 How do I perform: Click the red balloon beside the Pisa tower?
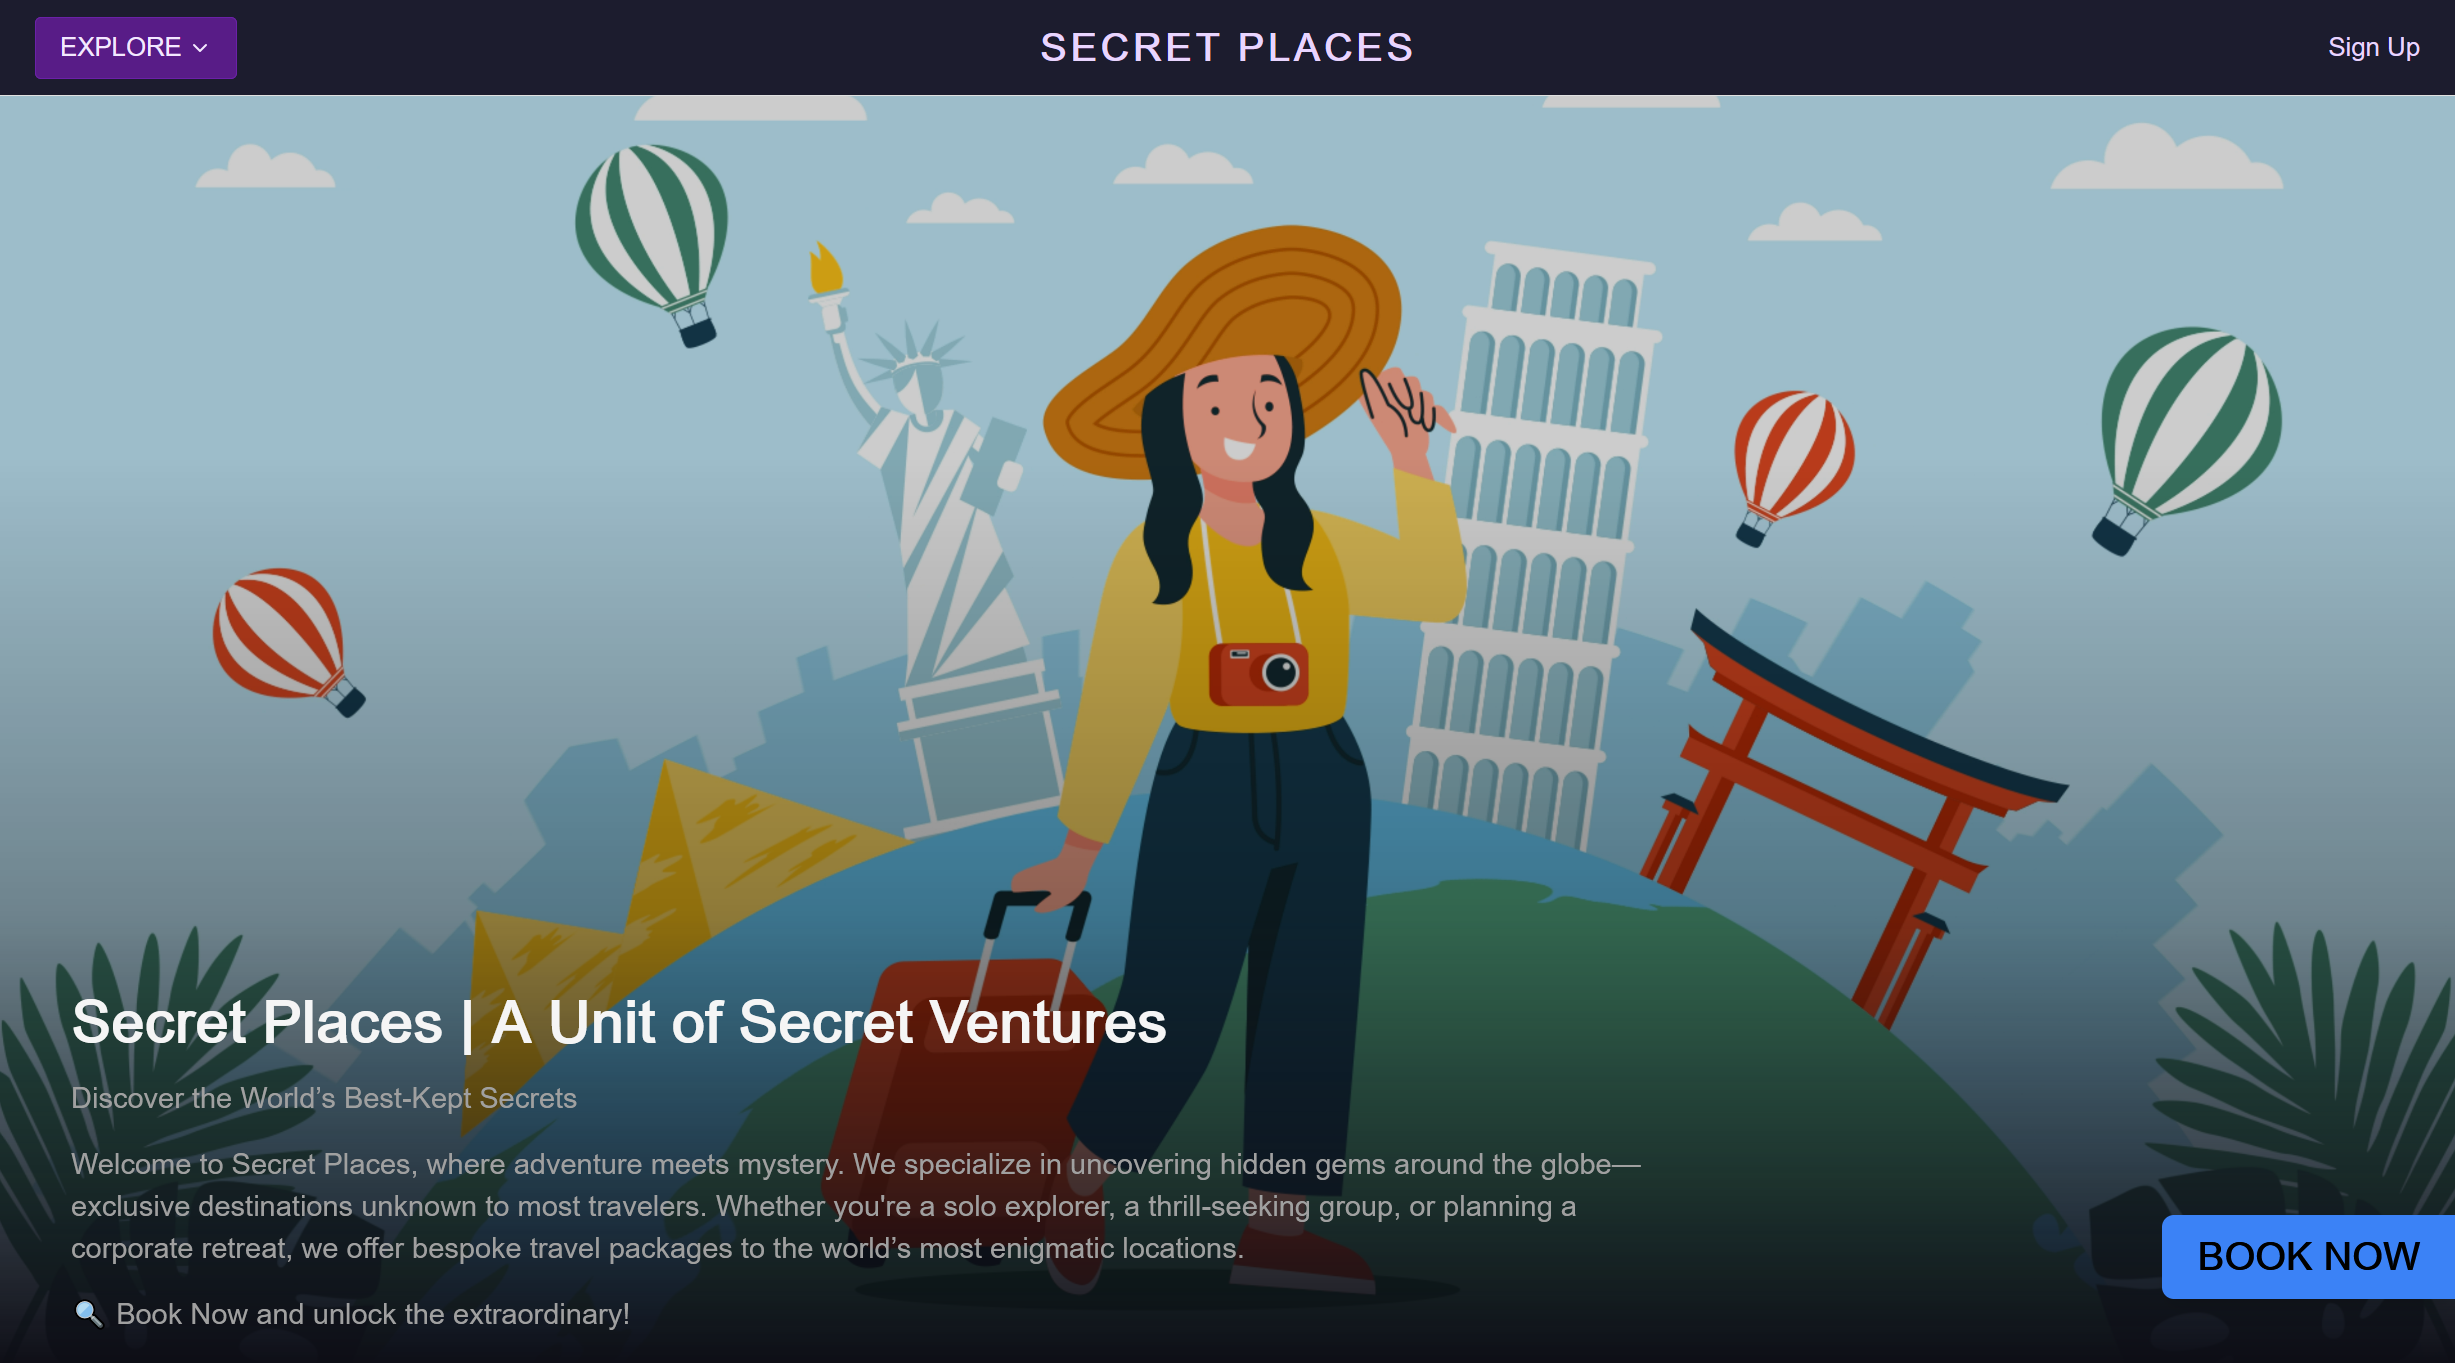pyautogui.click(x=1792, y=467)
